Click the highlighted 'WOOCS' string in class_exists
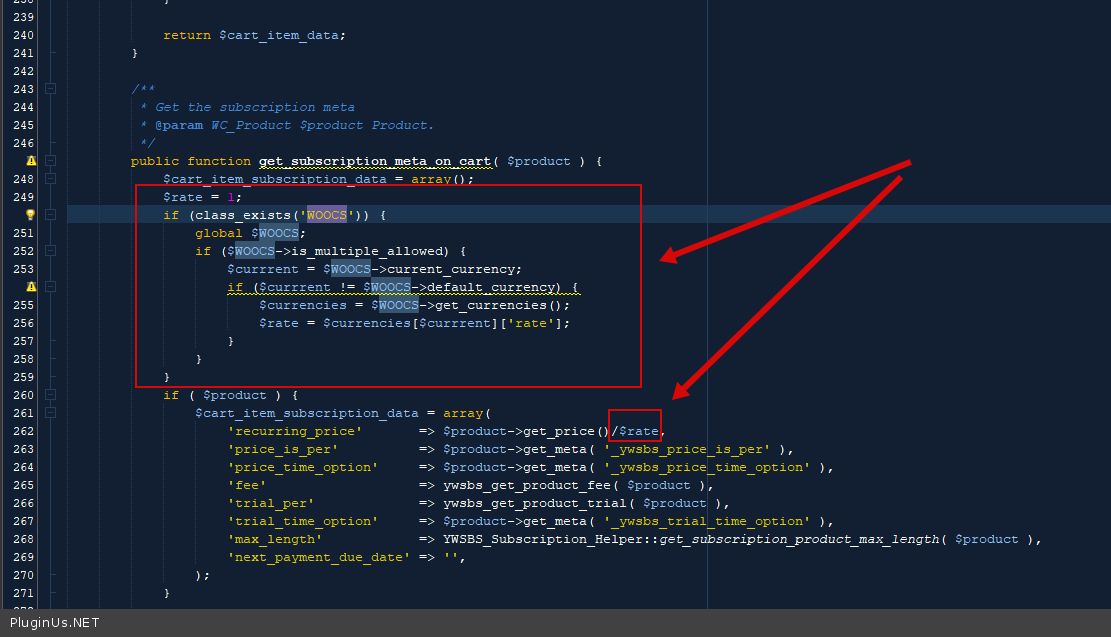 pyautogui.click(x=326, y=215)
